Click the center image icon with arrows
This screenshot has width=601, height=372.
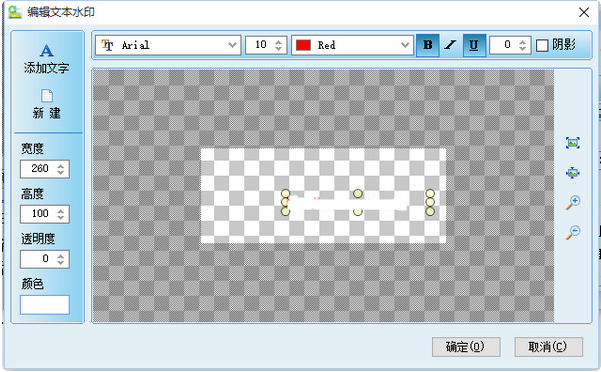tap(573, 173)
